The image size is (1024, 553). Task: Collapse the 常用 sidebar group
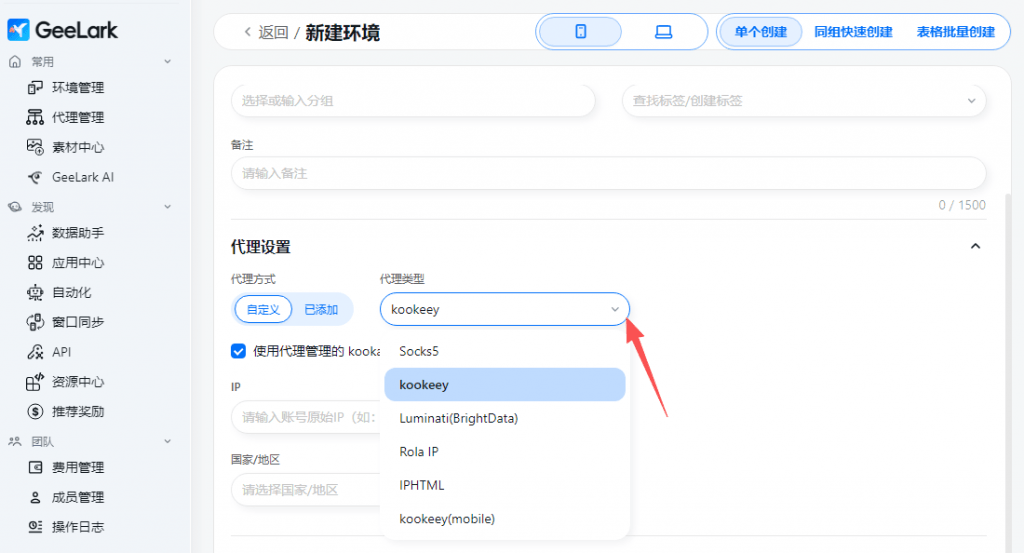167,62
